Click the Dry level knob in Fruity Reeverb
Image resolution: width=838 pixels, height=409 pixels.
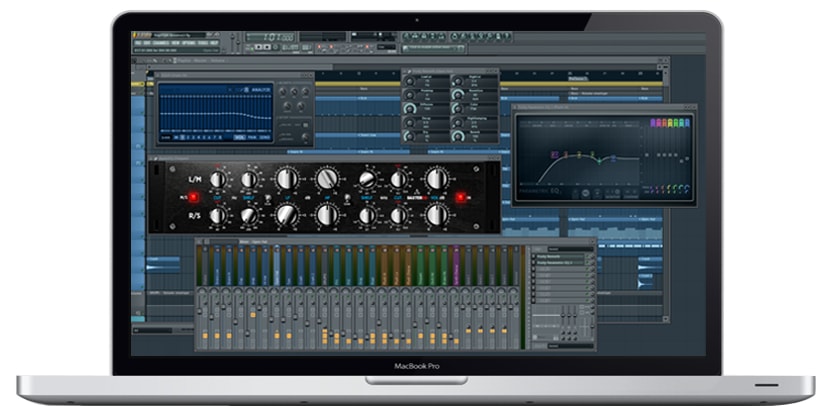[409, 137]
